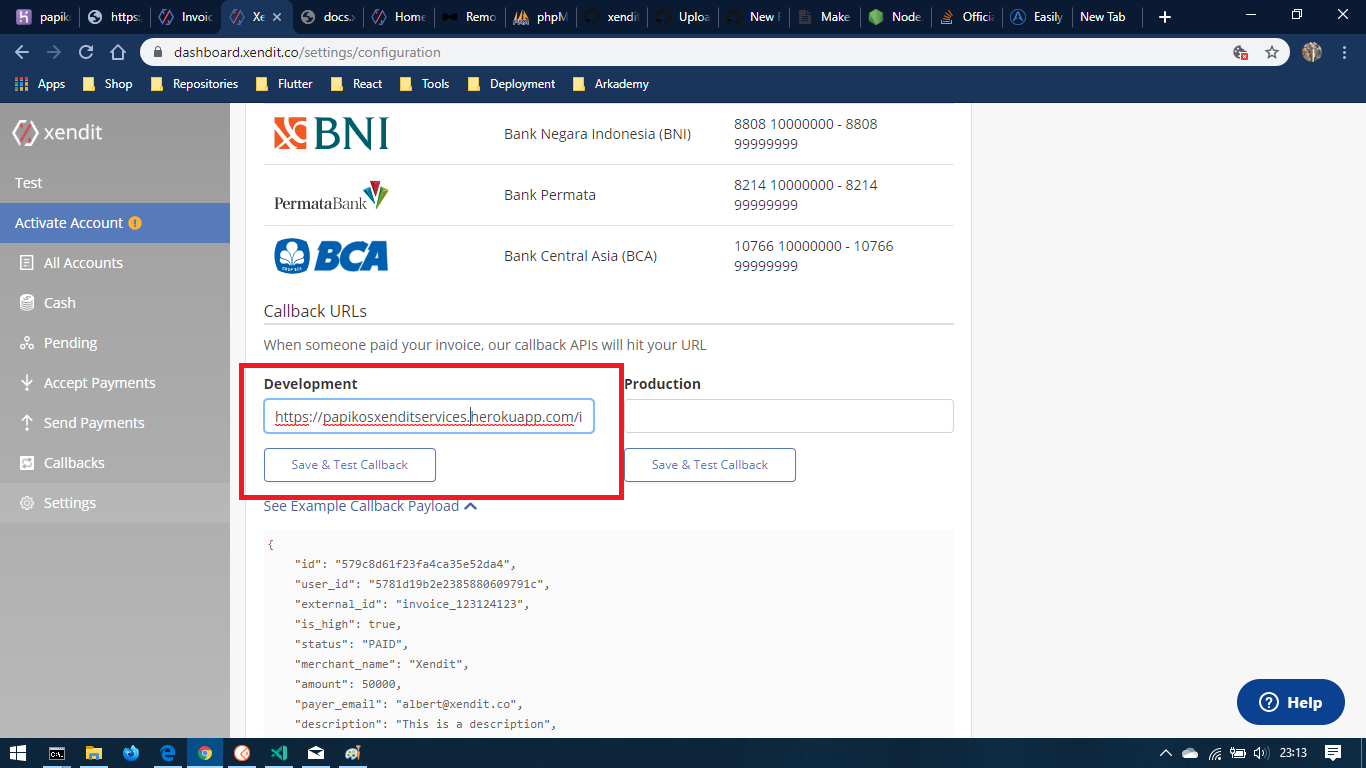Switch to the New Tab browser tab

coord(1108,17)
